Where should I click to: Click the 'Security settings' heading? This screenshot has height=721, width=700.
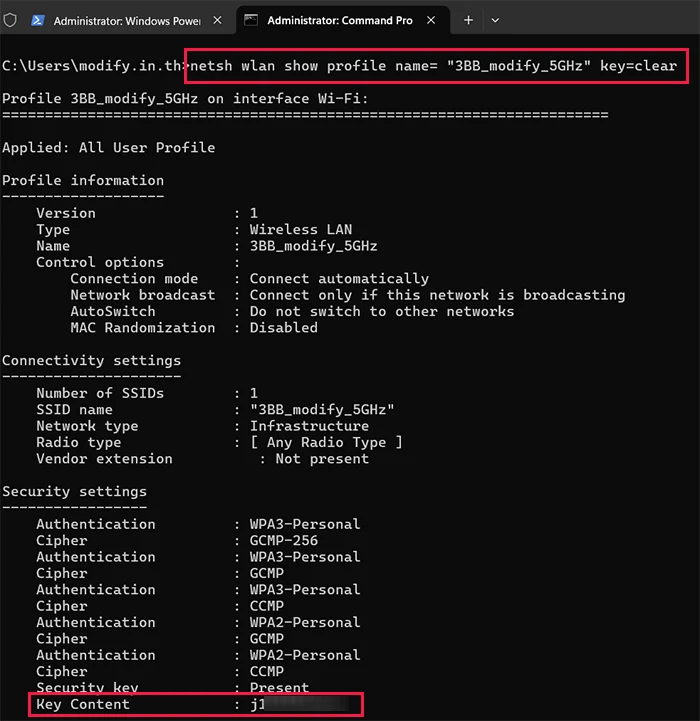pos(75,492)
